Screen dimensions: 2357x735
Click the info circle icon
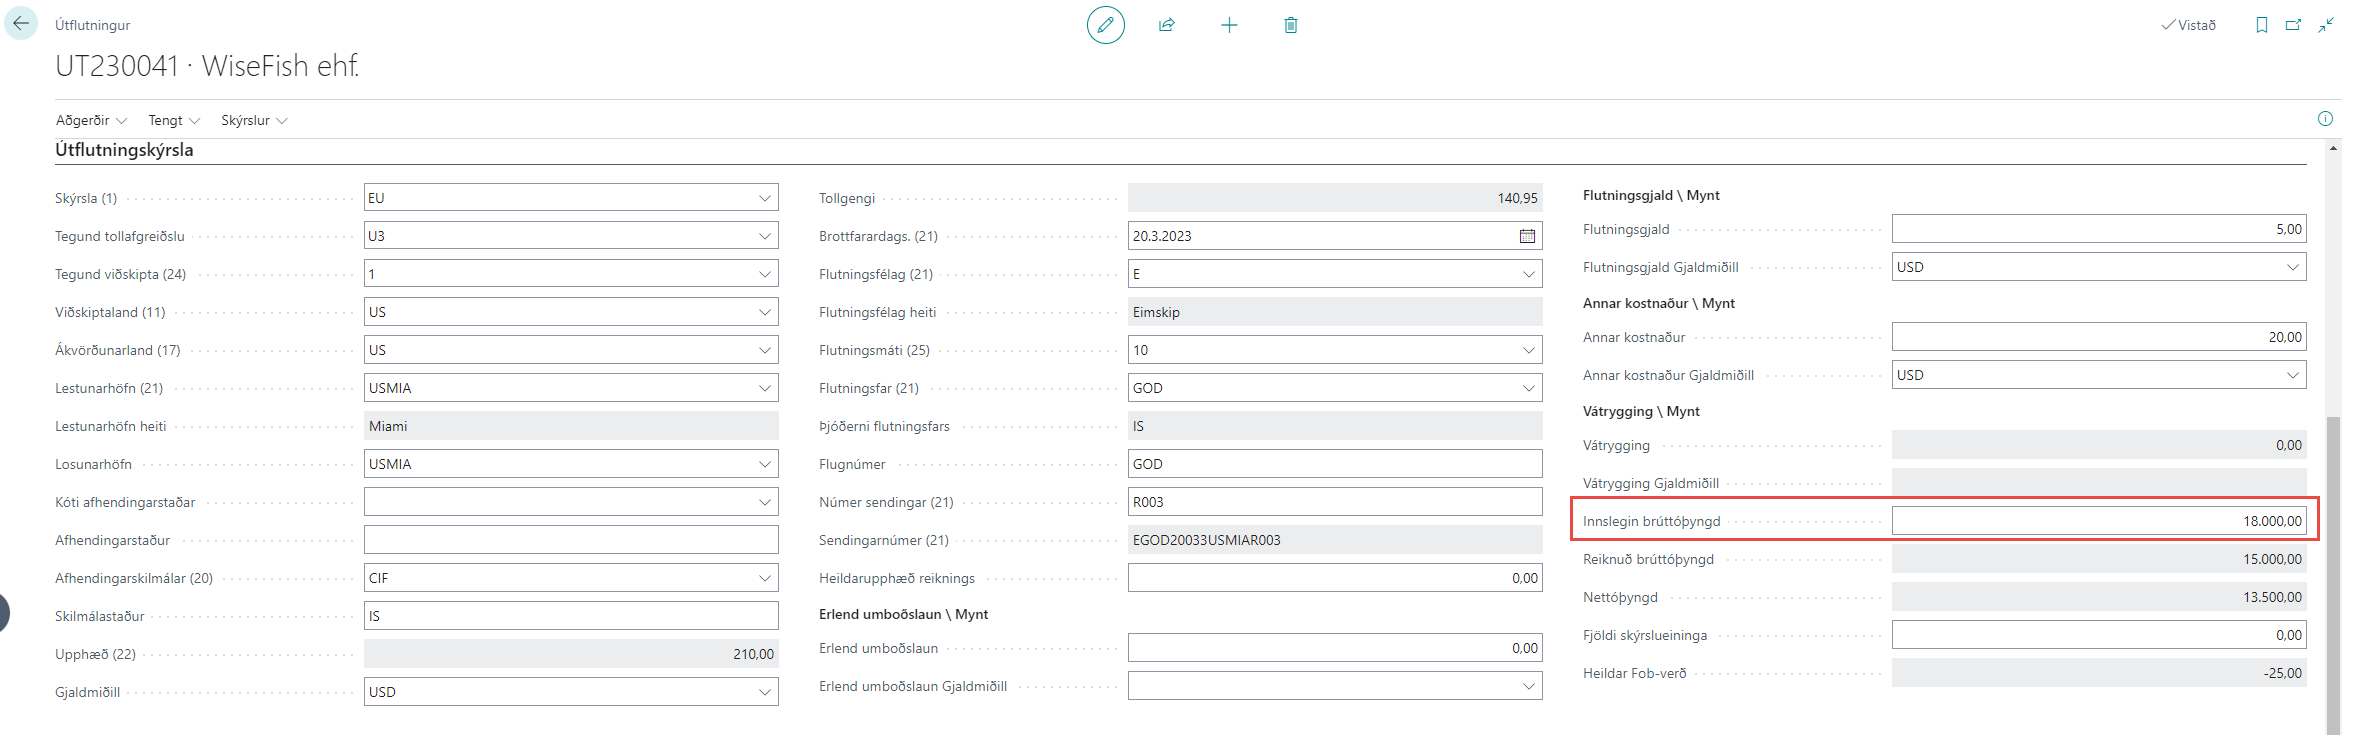coord(2325,119)
